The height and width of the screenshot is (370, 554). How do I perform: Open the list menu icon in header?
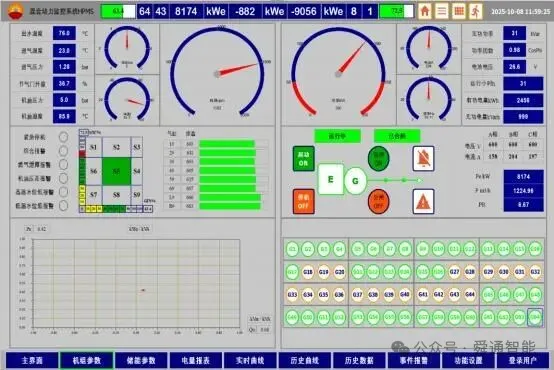tap(442, 11)
